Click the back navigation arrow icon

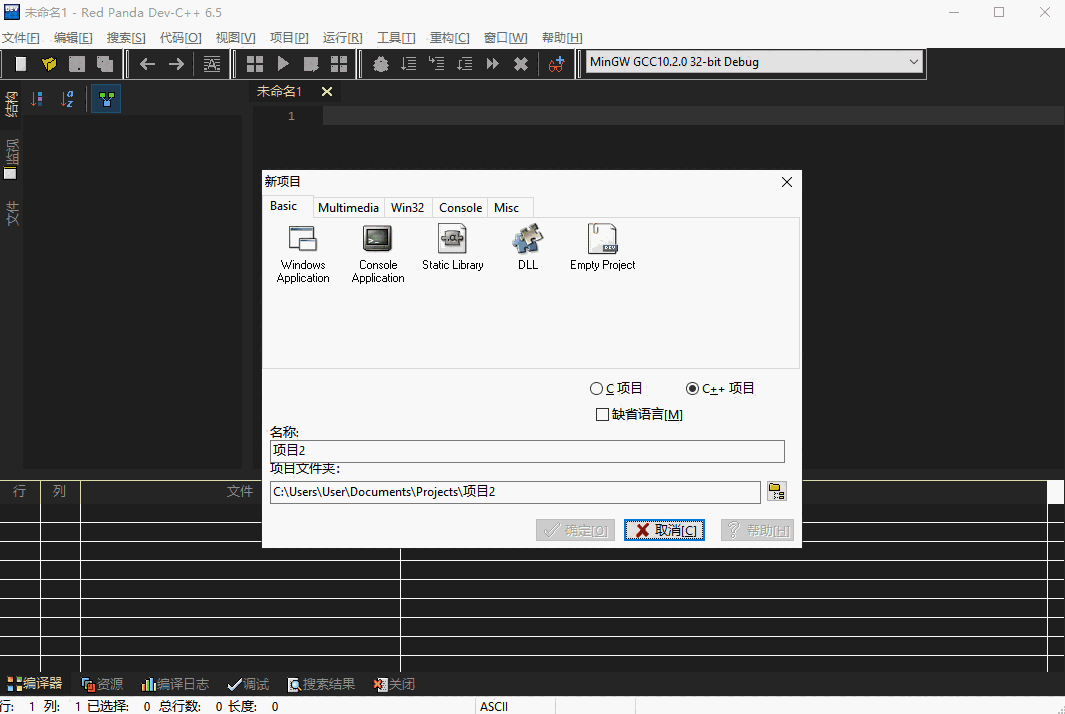tap(147, 63)
